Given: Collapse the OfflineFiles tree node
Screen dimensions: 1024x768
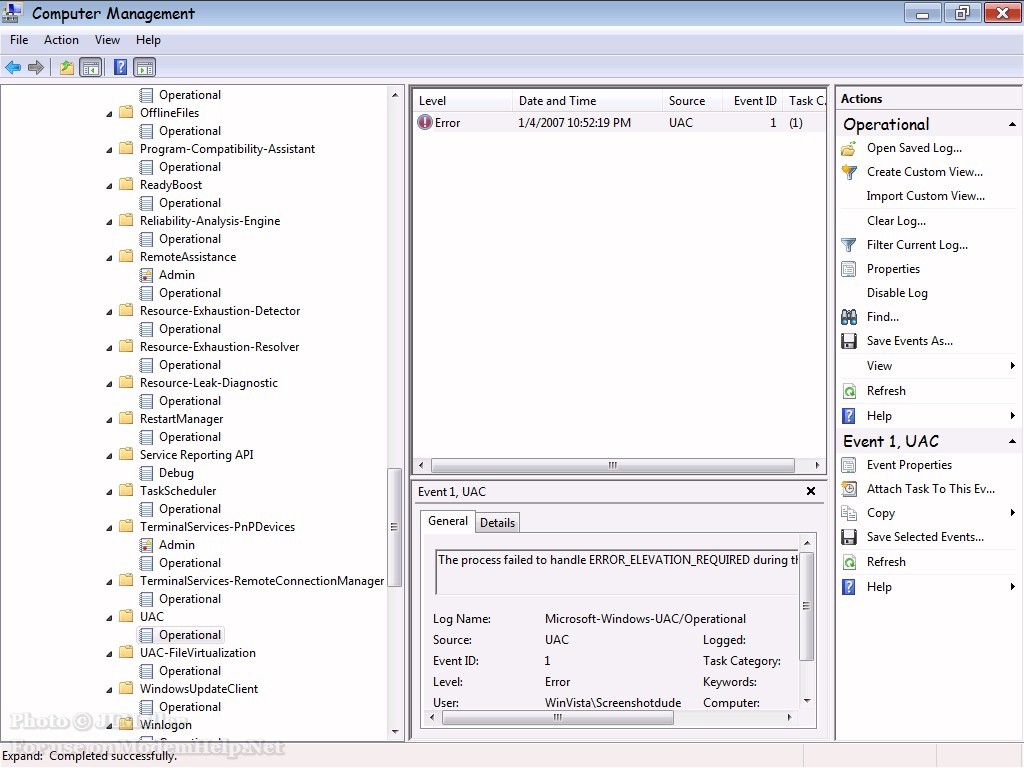Looking at the screenshot, I should (x=109, y=114).
